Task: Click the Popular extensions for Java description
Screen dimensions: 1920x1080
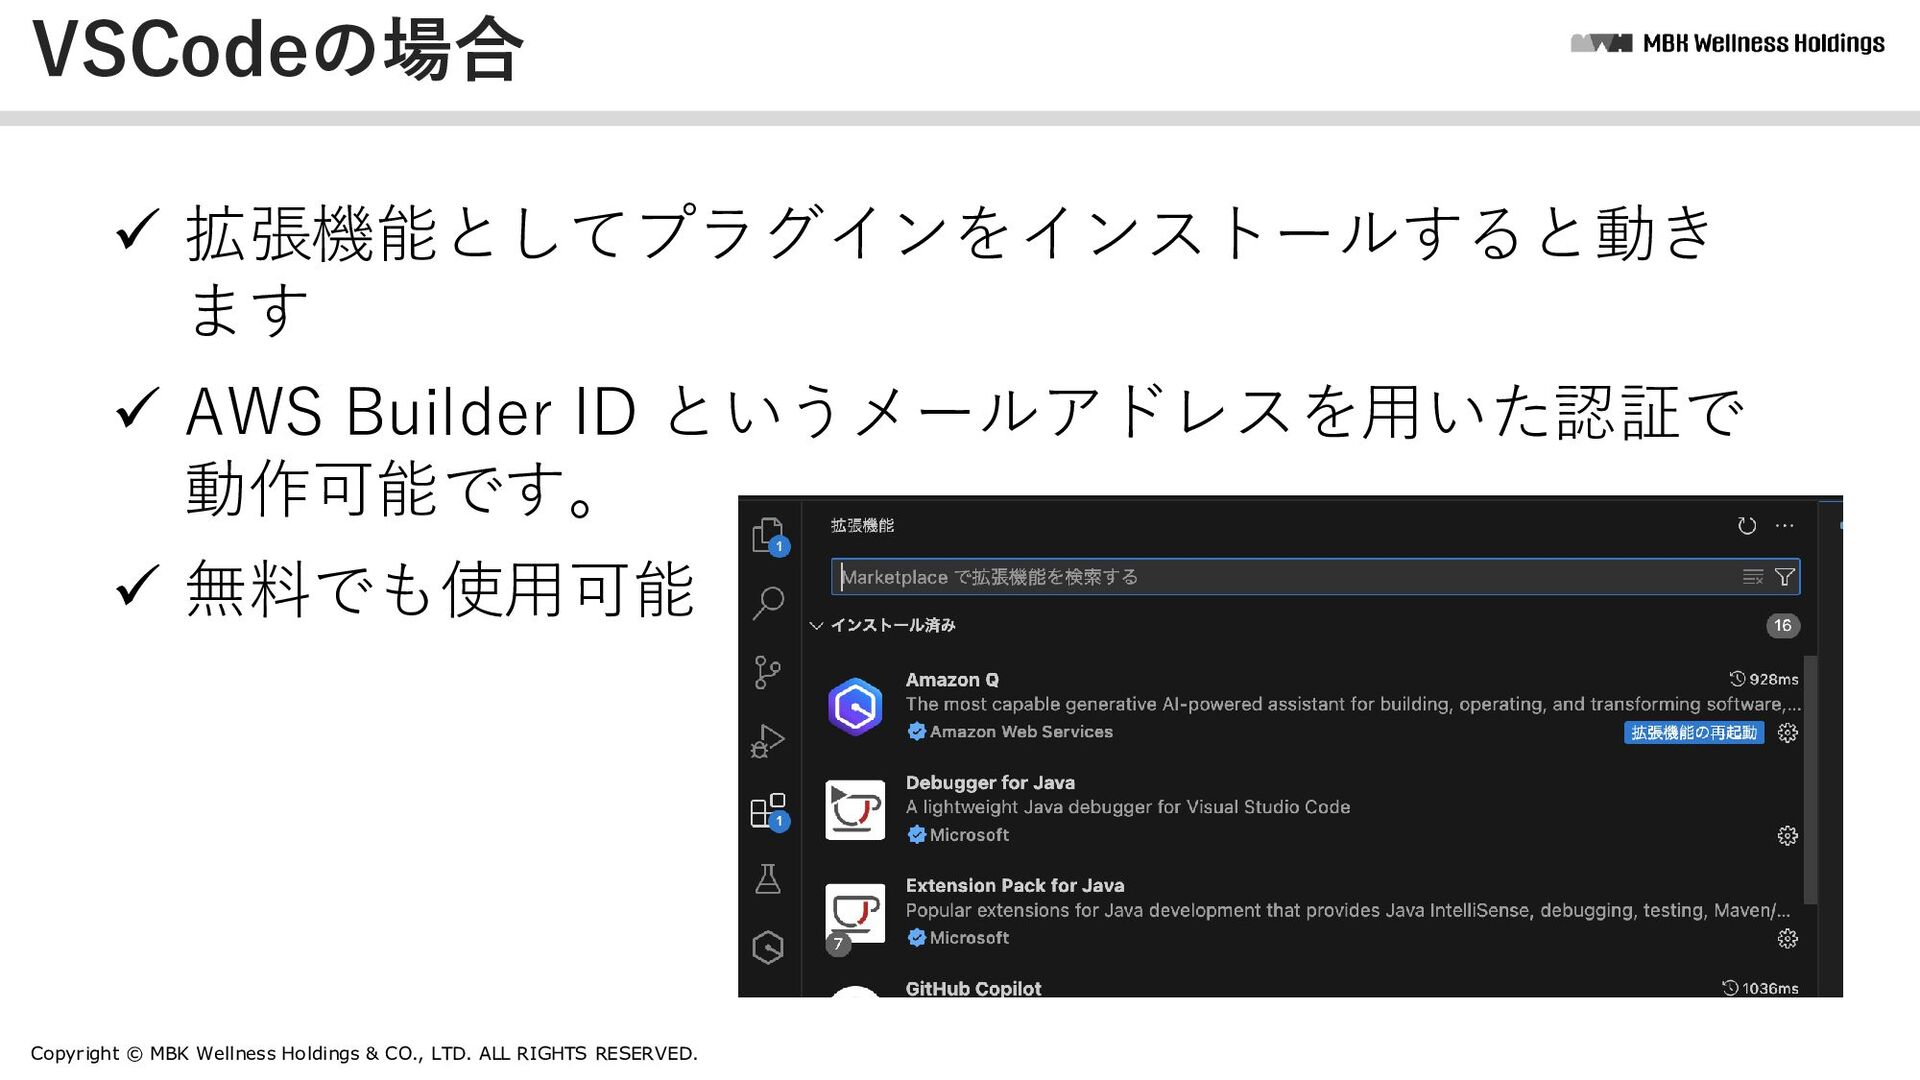Action: pos(1347,911)
